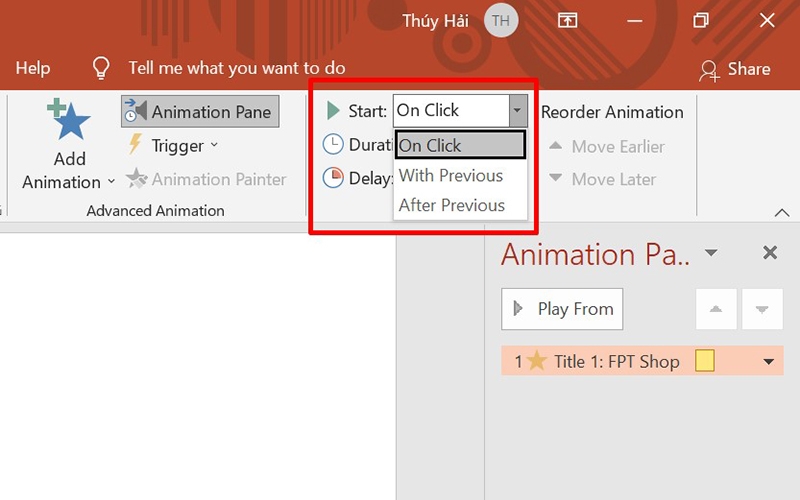This screenshot has height=500, width=800.
Task: Click the pane's move down arrow button
Action: (762, 309)
